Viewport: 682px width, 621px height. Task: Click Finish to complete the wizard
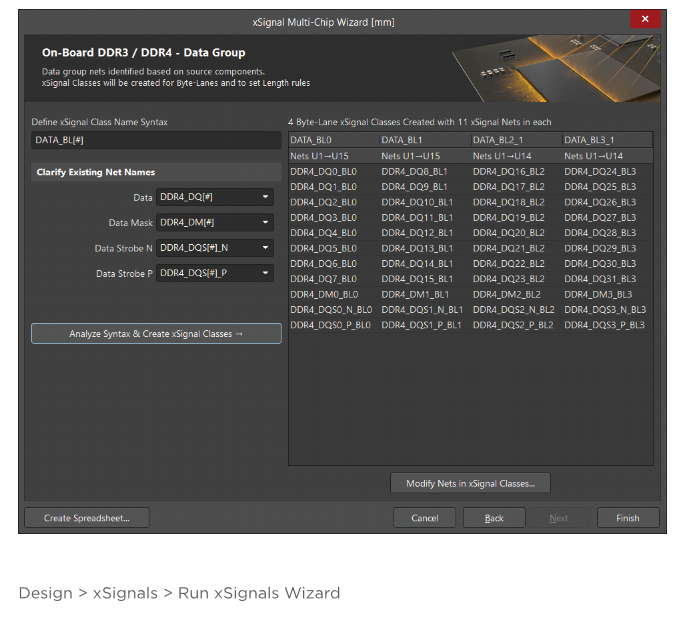[627, 518]
